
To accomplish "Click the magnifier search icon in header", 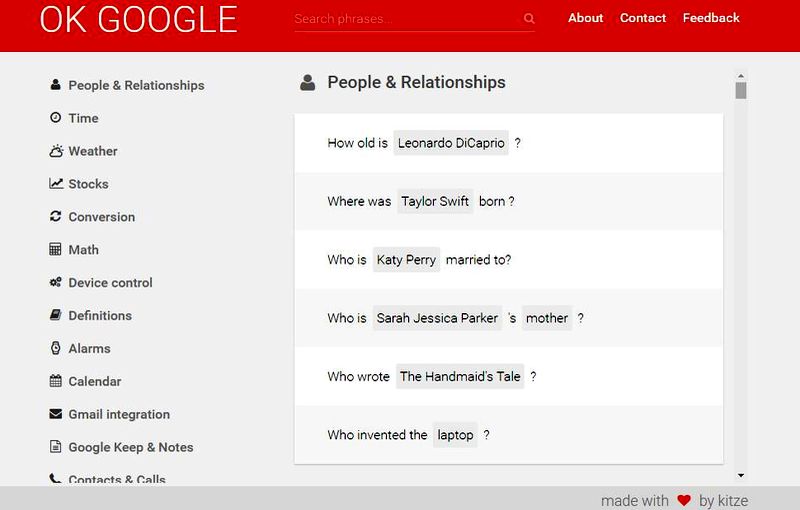I will click(x=529, y=19).
